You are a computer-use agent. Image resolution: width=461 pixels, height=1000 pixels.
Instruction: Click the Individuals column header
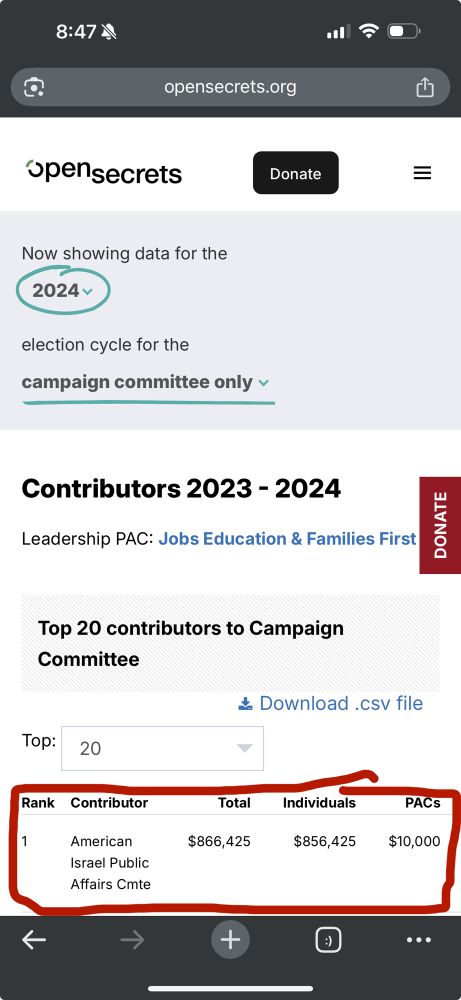tap(319, 803)
